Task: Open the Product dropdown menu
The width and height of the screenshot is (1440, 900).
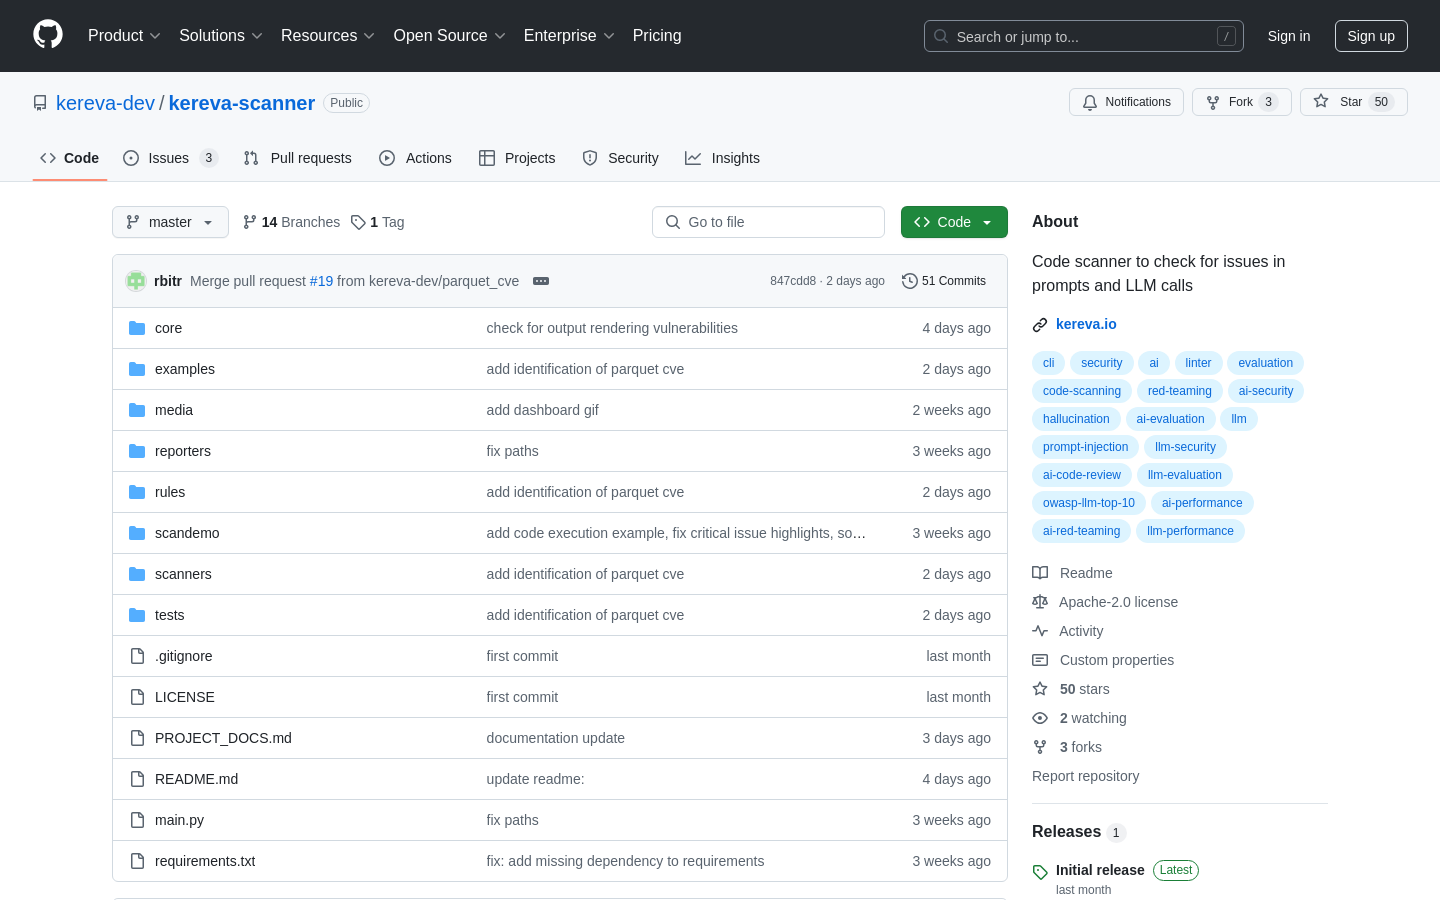Action: pyautogui.click(x=124, y=36)
